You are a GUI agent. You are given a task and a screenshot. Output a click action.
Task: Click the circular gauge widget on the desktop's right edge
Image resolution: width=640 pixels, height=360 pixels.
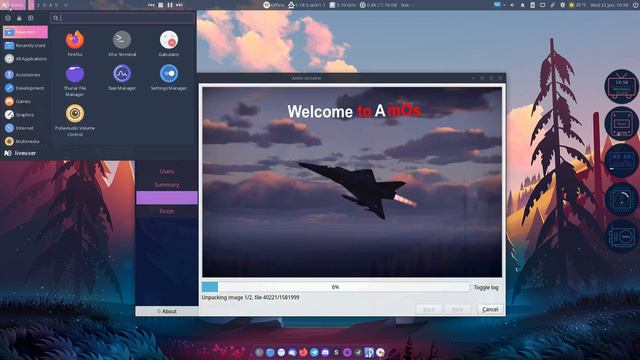(x=621, y=198)
